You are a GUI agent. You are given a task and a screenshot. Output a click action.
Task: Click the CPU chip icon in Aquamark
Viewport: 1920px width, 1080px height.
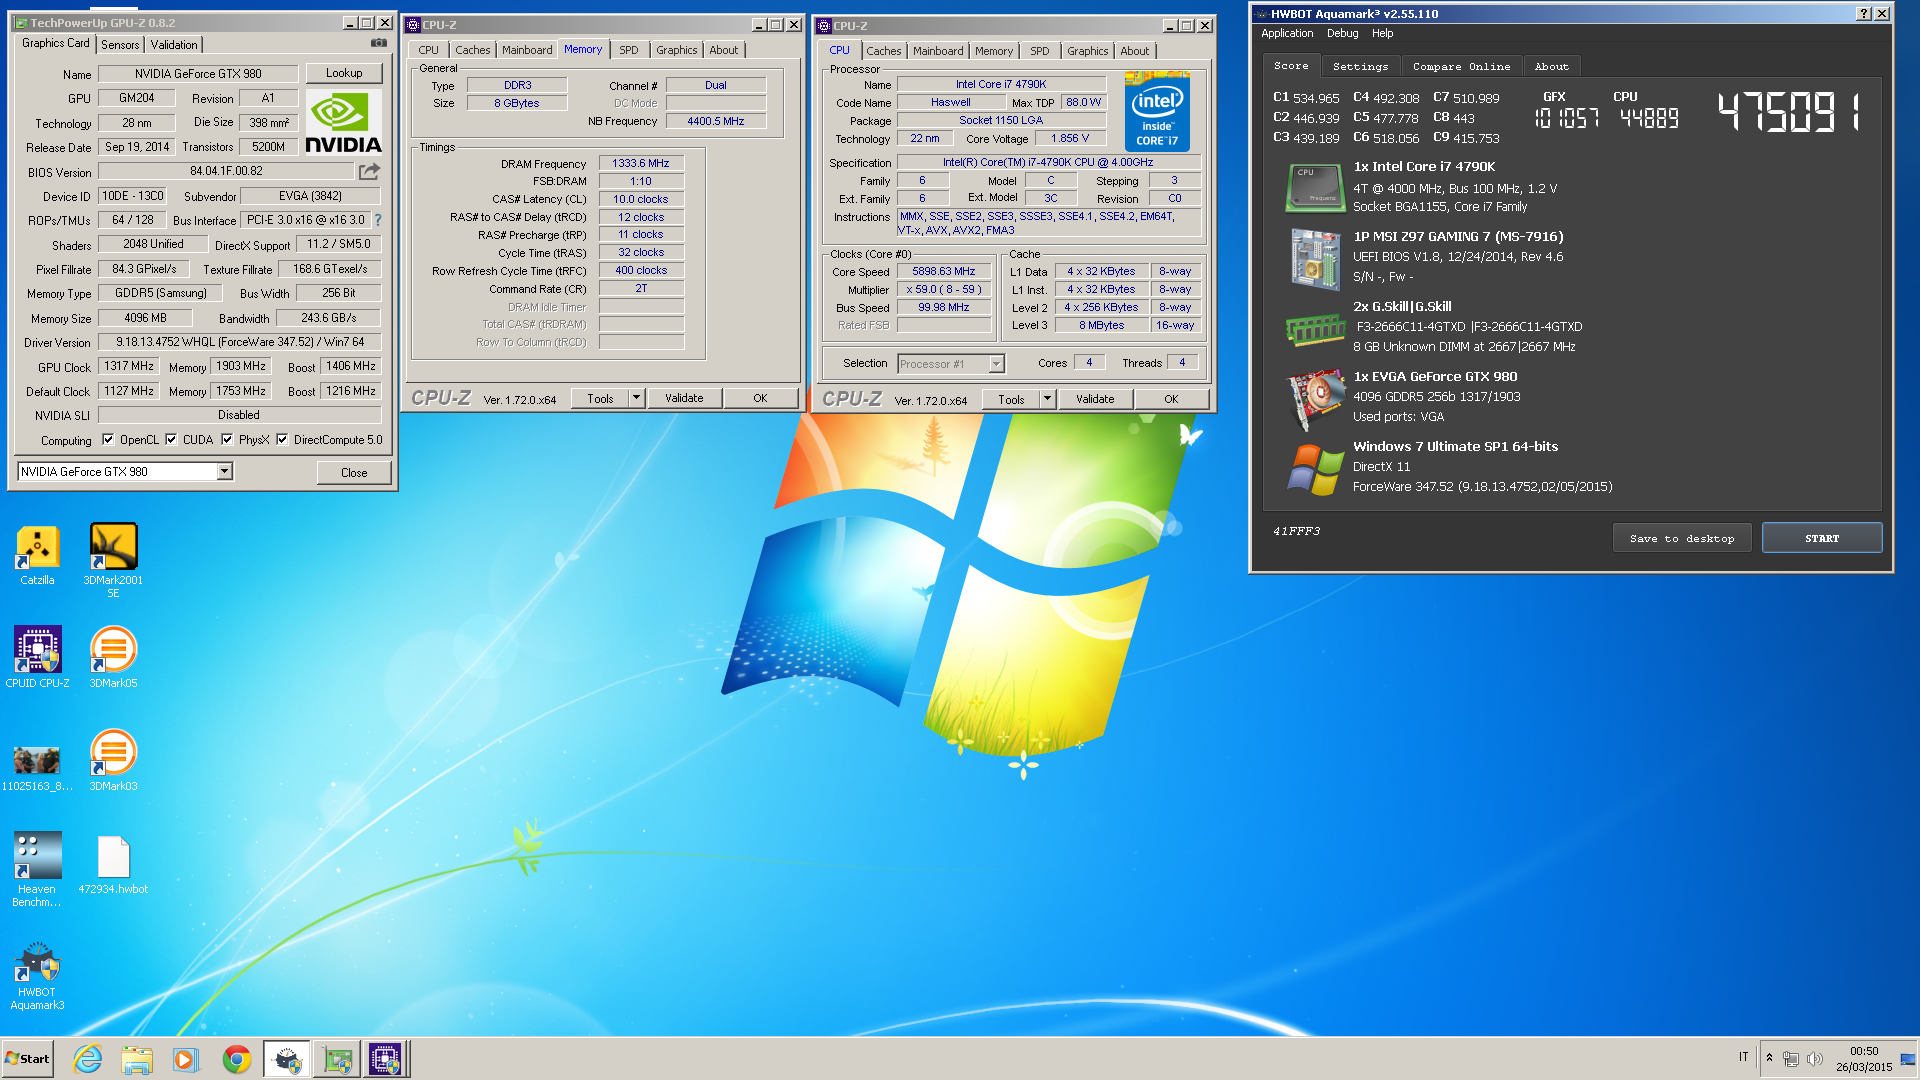tap(1314, 187)
